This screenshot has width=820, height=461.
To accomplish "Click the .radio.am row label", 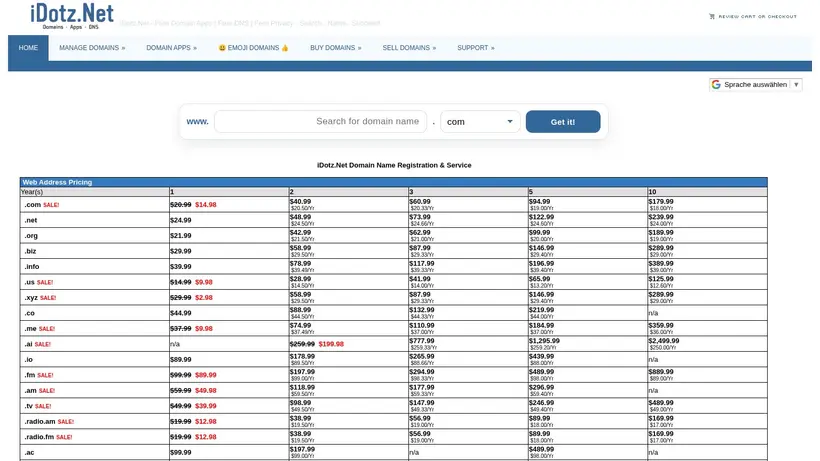I will [x=40, y=421].
